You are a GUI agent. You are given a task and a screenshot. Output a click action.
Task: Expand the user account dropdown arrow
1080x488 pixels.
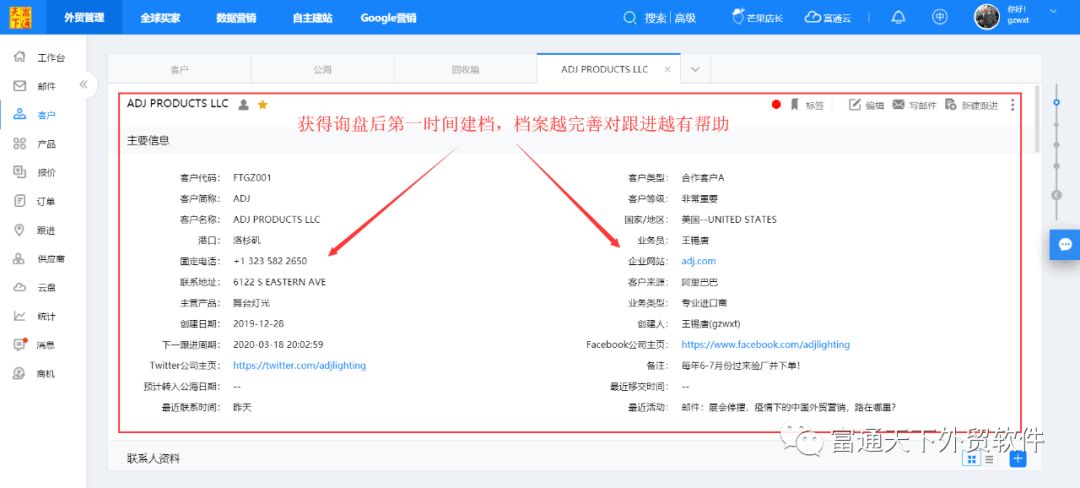(x=1052, y=10)
